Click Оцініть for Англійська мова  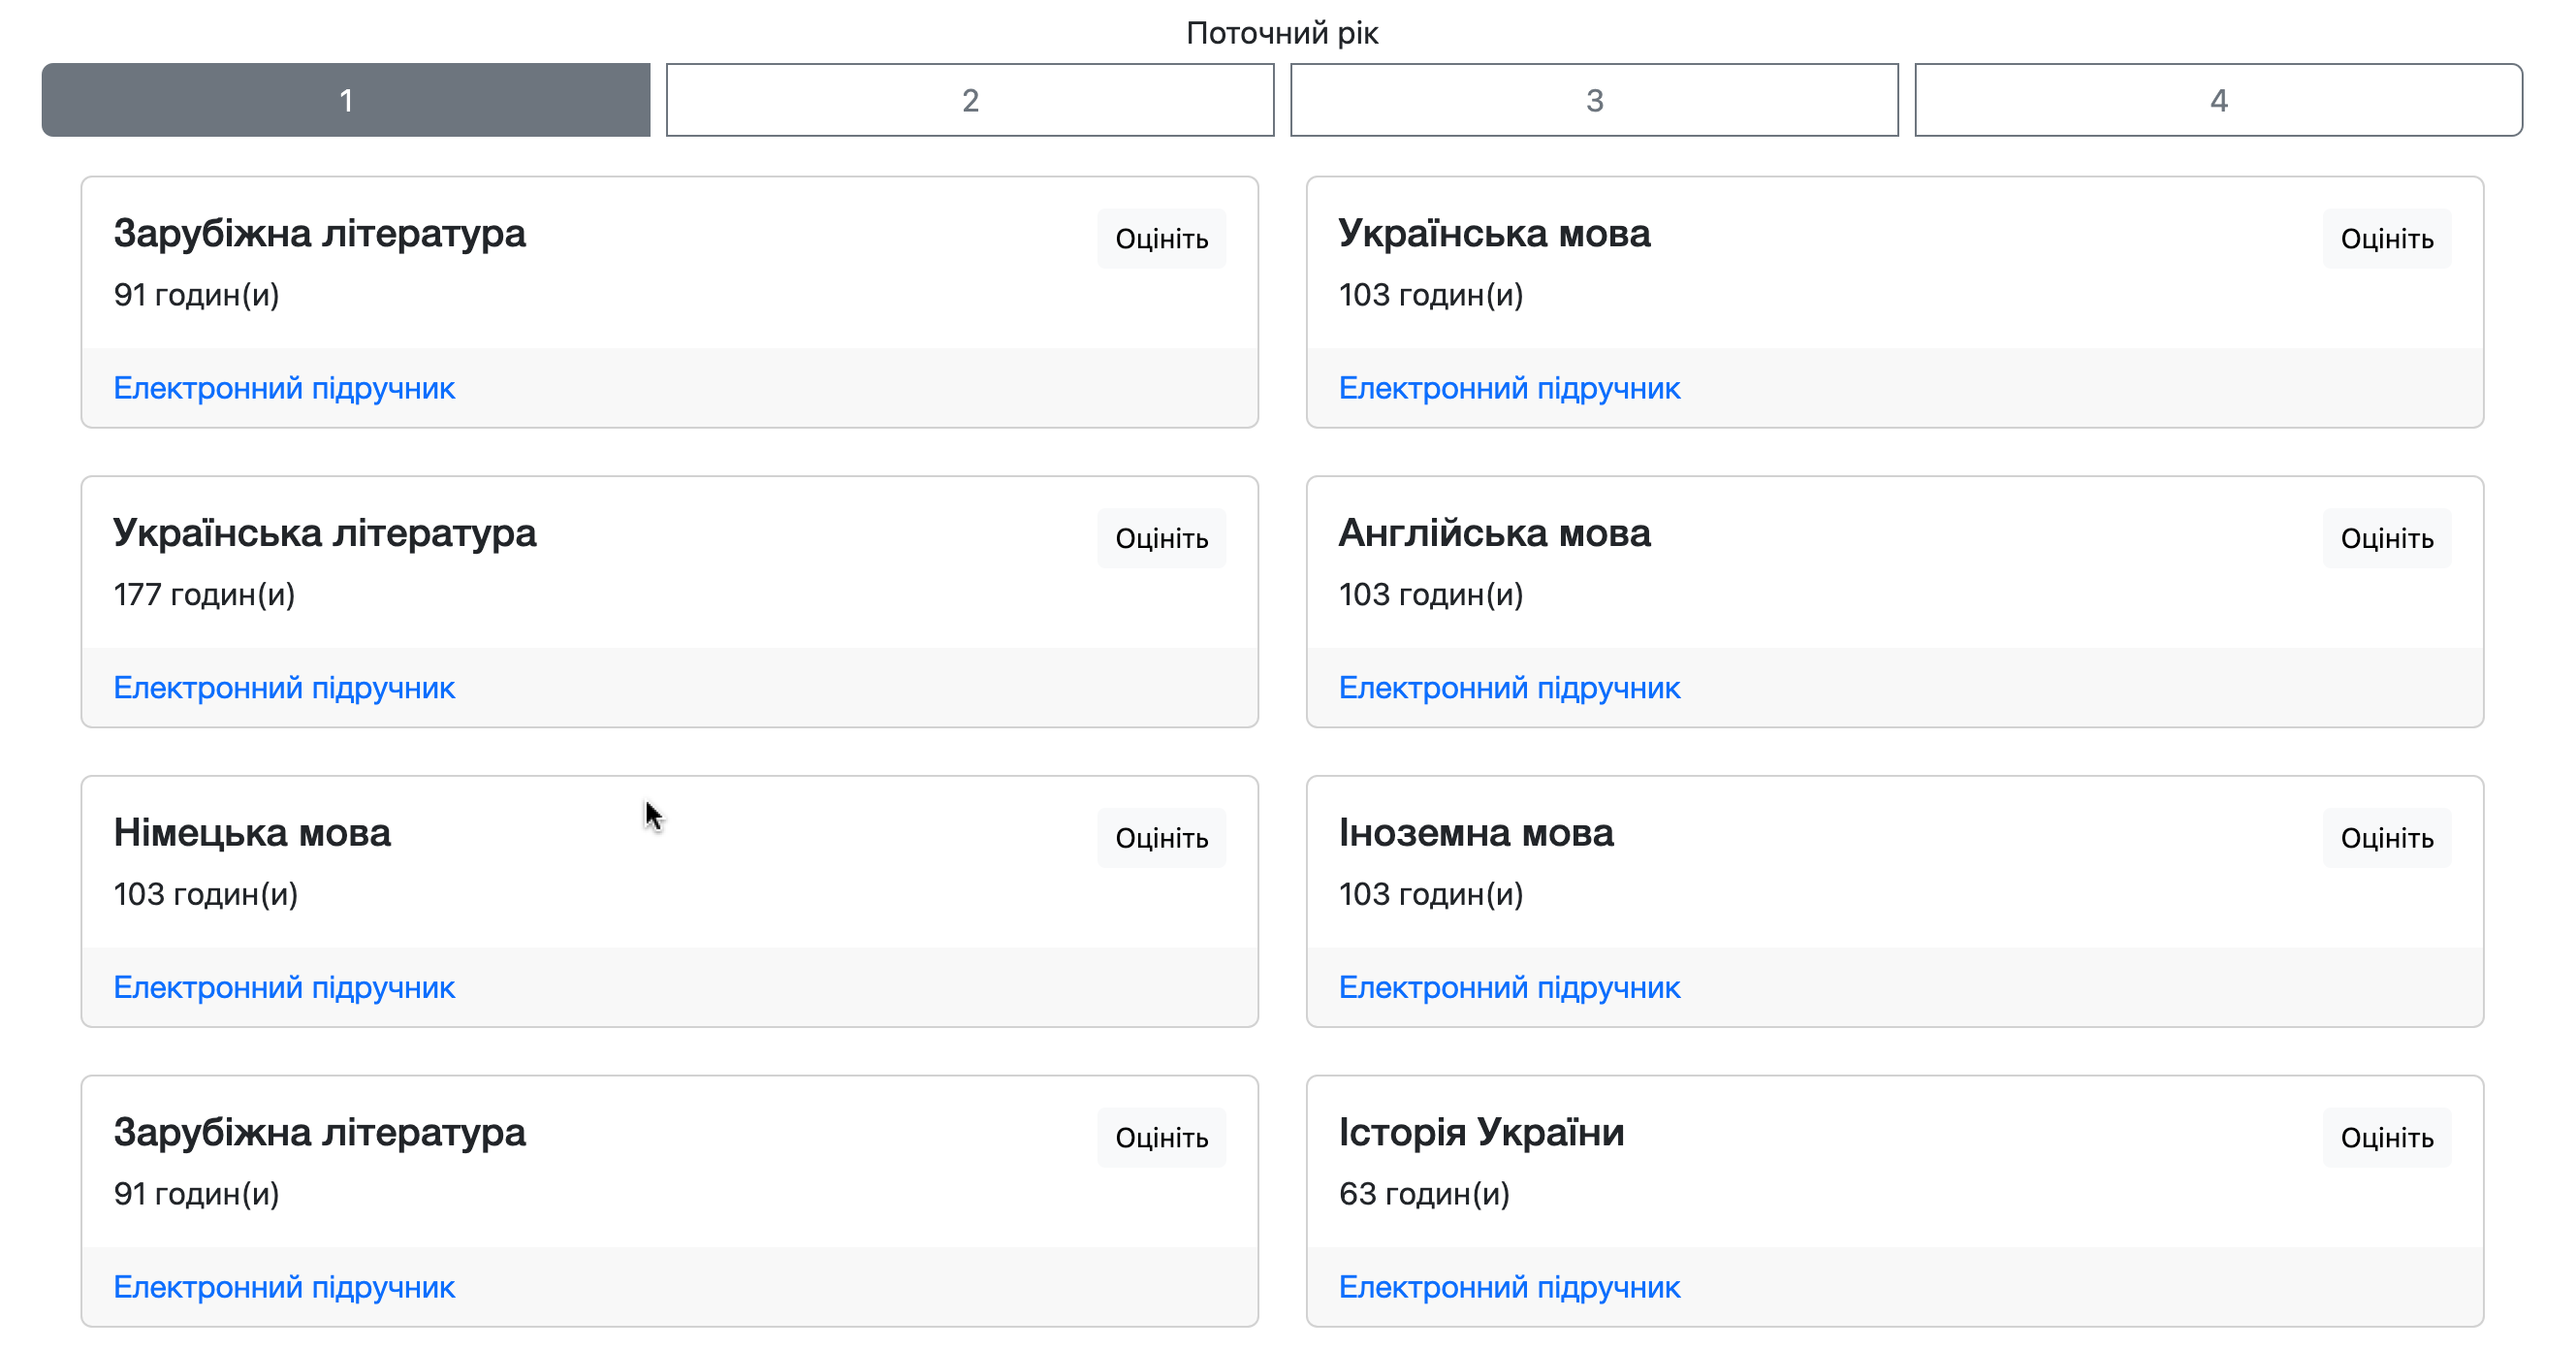(2385, 538)
